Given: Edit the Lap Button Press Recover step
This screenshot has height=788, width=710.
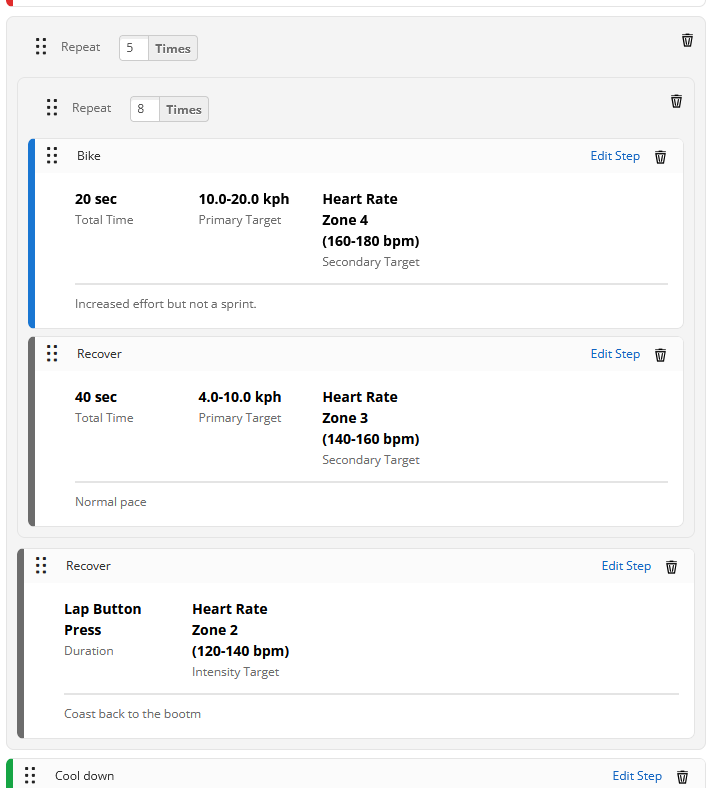Looking at the screenshot, I should [x=625, y=566].
